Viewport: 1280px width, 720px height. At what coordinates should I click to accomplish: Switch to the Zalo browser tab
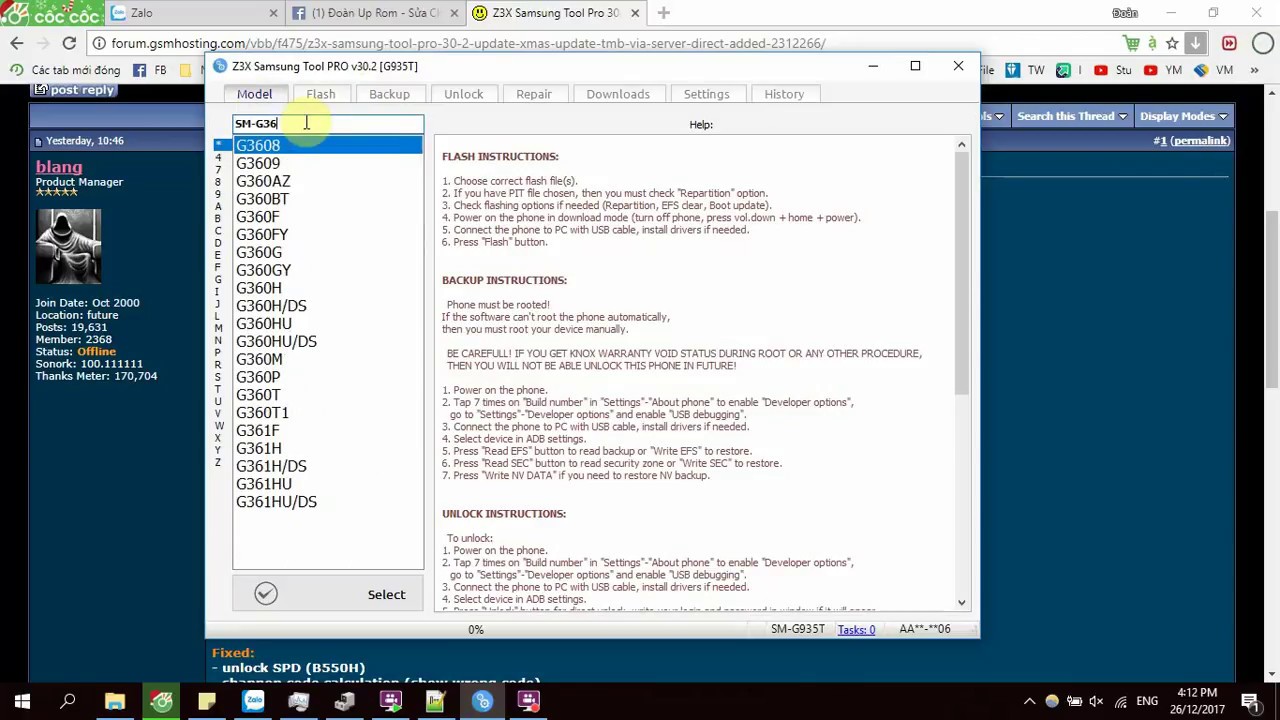[x=195, y=13]
